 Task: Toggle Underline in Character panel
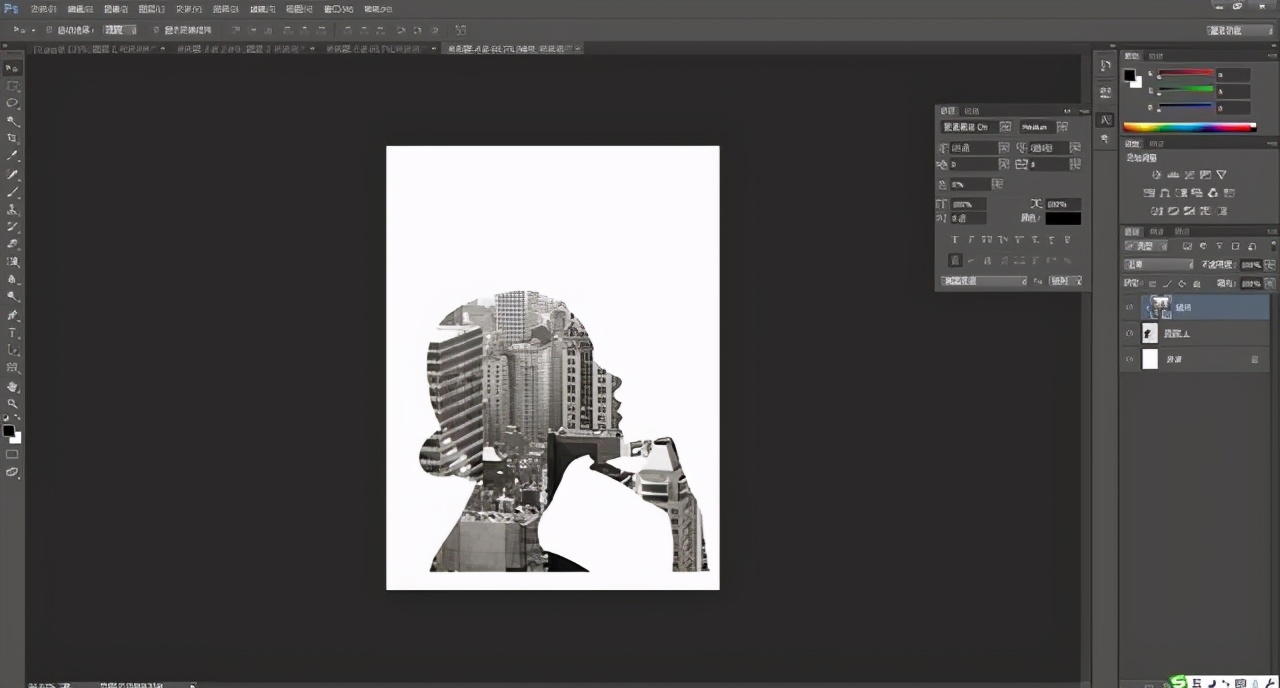tap(1051, 240)
